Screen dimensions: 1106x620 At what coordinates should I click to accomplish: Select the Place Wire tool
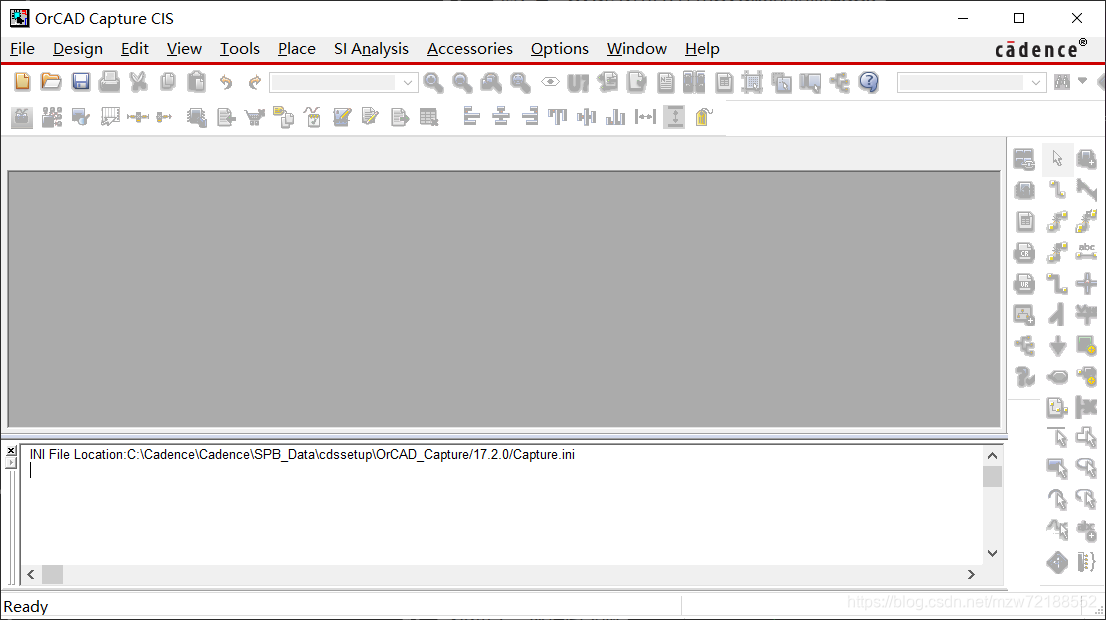1057,190
